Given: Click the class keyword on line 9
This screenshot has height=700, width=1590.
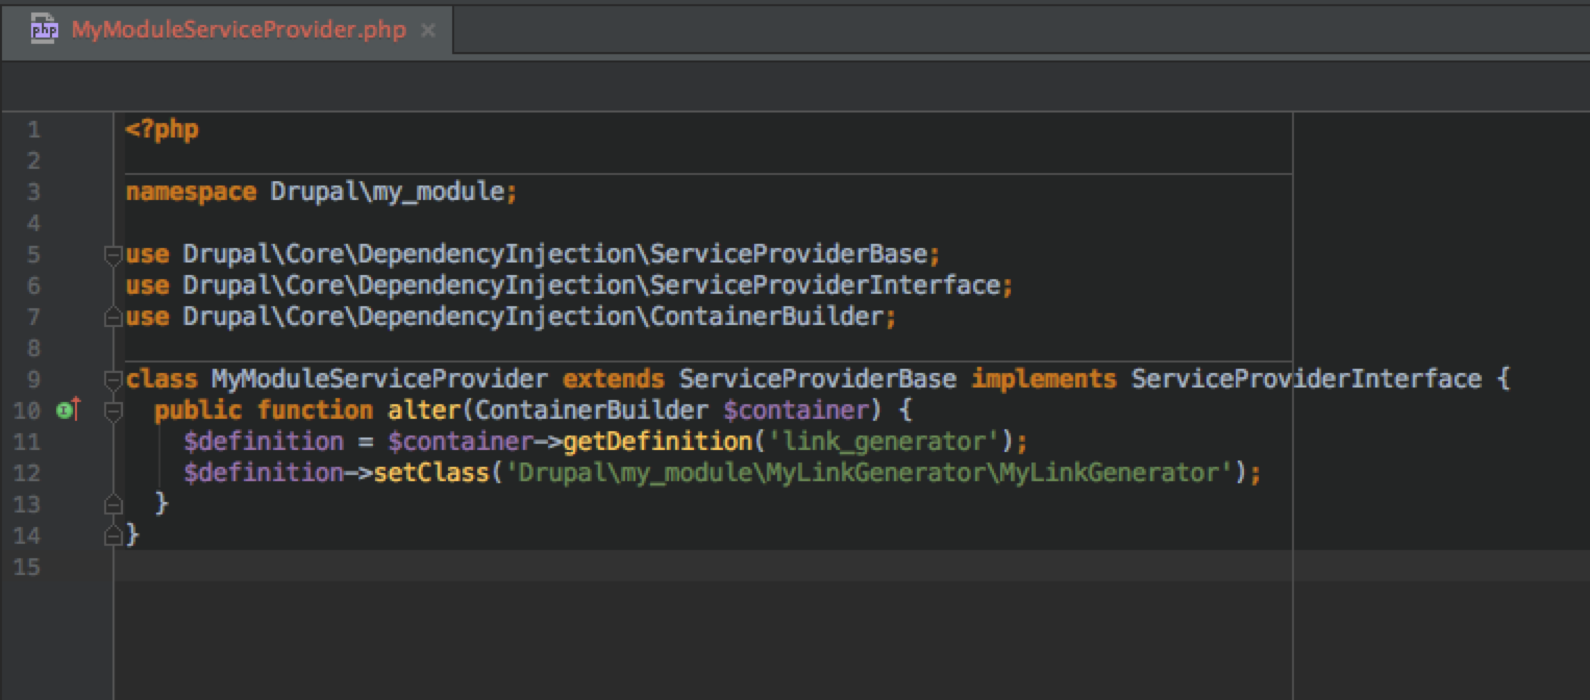Looking at the screenshot, I should pyautogui.click(x=161, y=379).
